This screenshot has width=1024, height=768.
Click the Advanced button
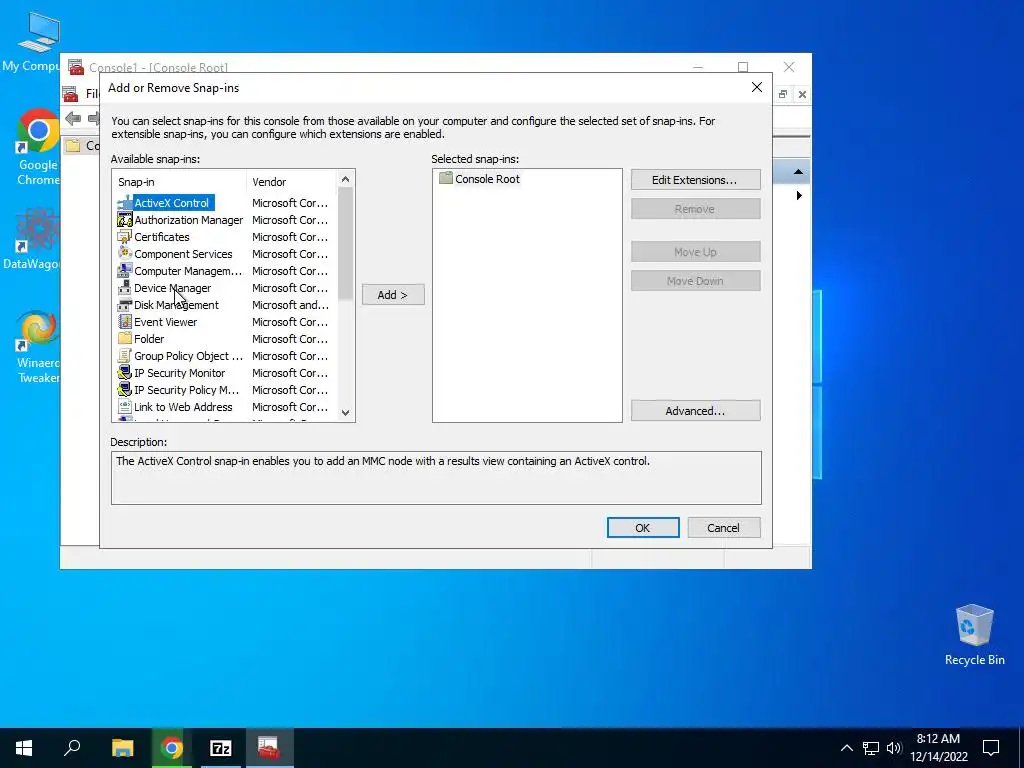[696, 411]
